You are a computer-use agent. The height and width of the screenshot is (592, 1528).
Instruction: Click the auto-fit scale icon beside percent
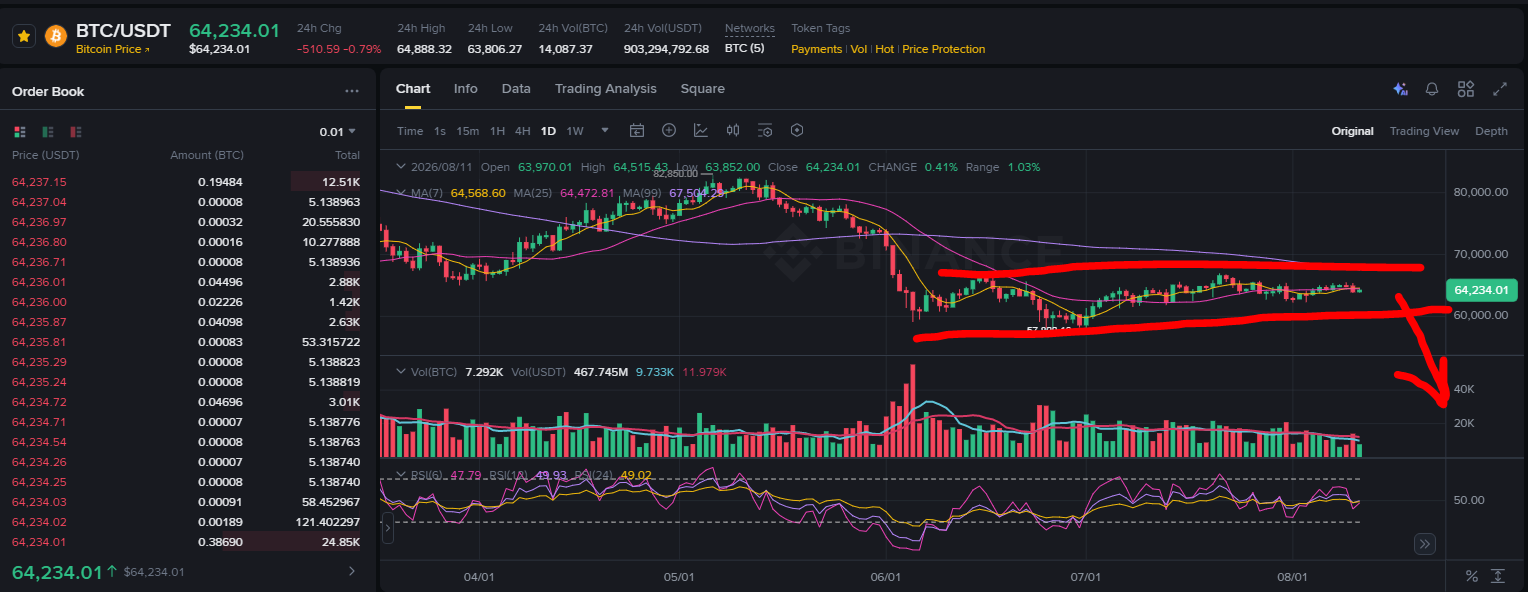tap(1498, 576)
